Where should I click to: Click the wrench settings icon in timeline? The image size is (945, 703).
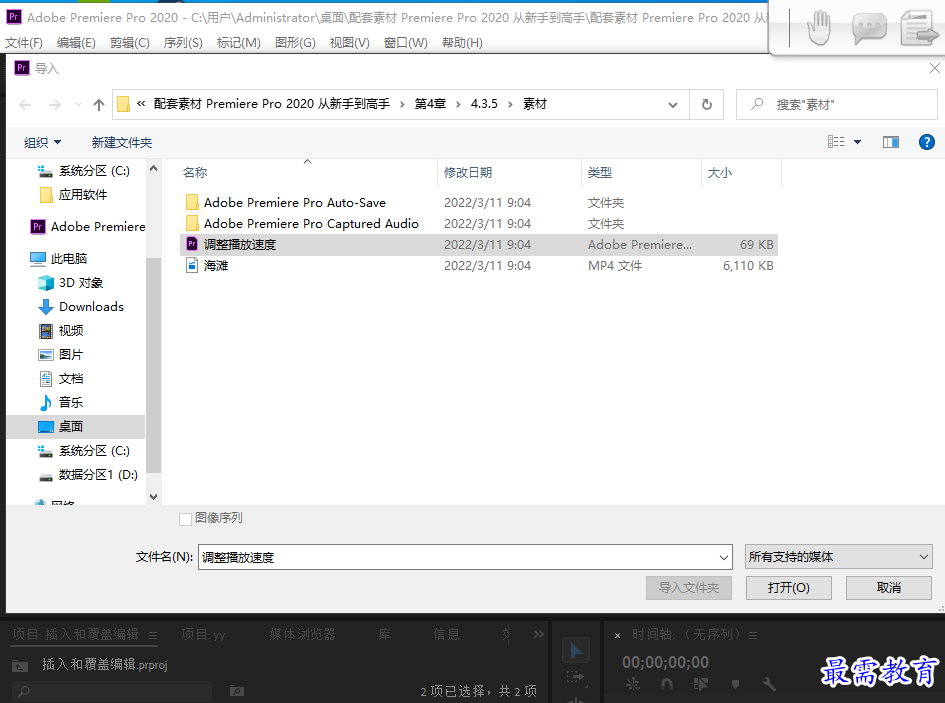click(x=768, y=684)
